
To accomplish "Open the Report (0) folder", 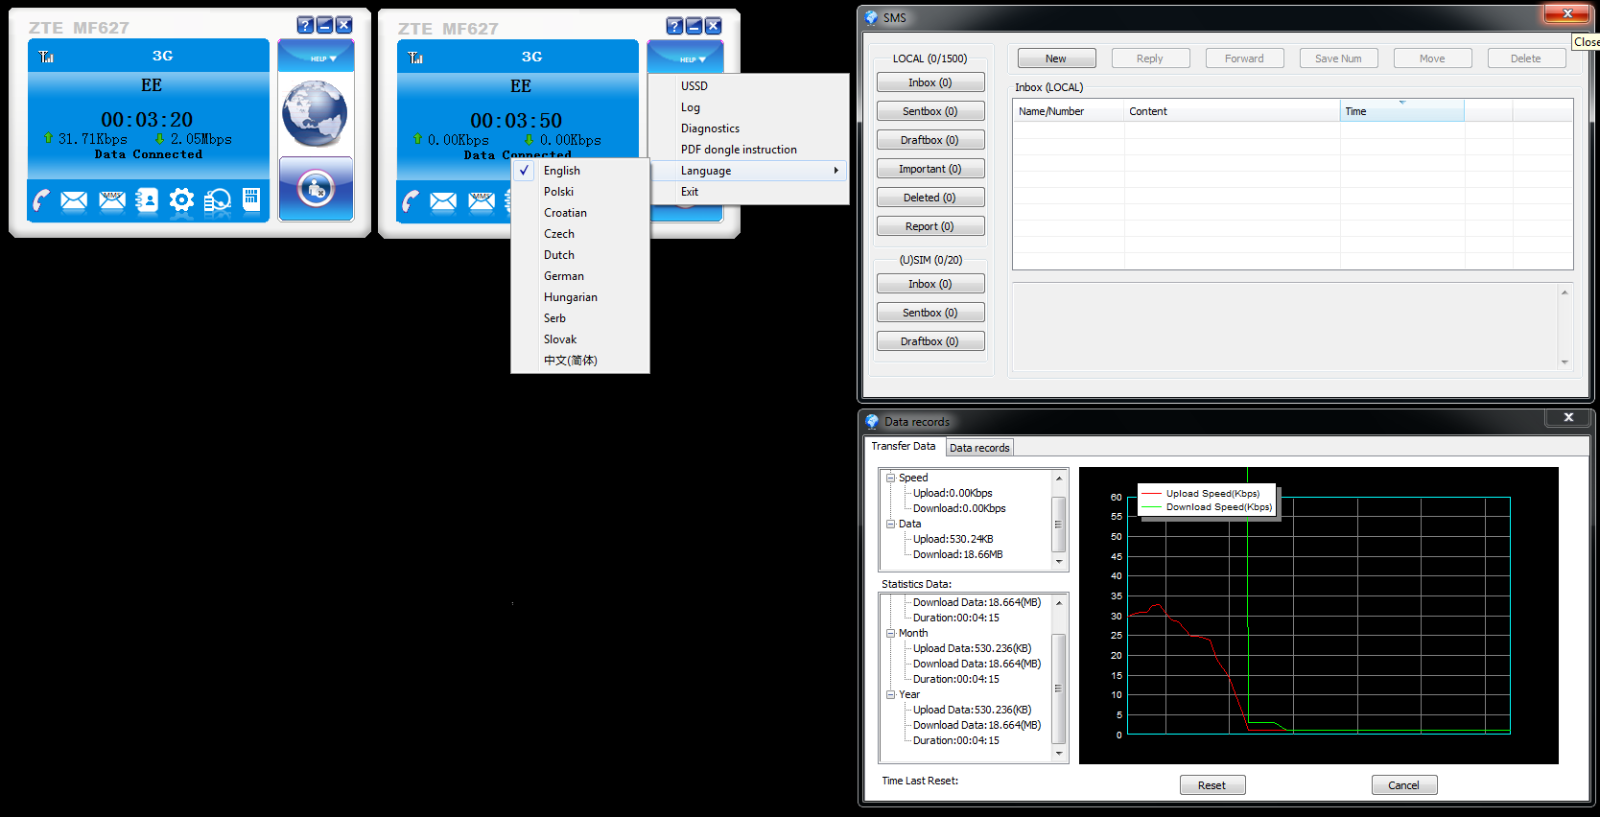I will coord(930,226).
